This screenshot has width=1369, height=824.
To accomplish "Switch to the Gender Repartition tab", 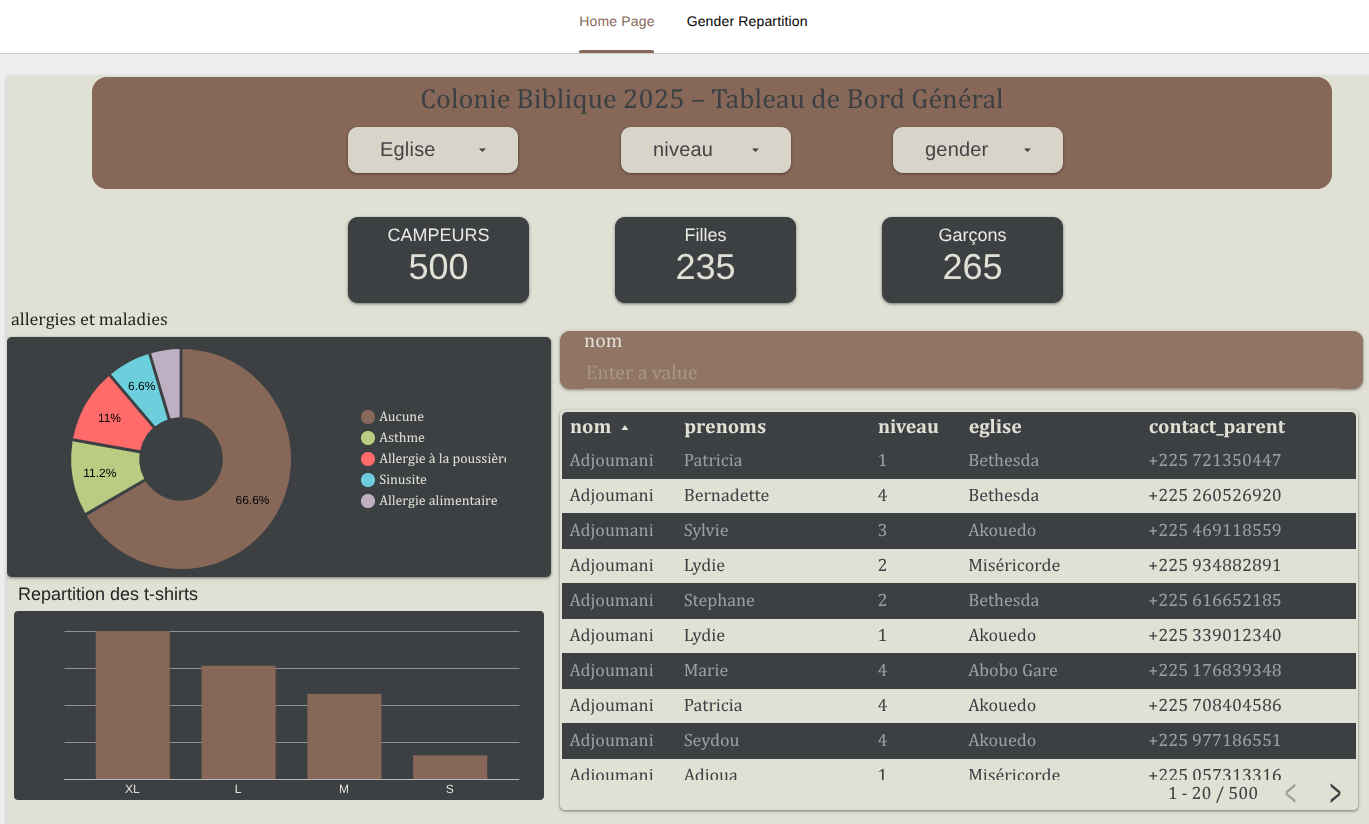I will (x=746, y=22).
